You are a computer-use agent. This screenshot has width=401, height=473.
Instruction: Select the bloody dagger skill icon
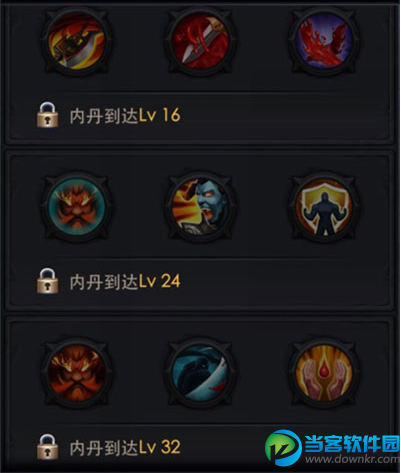pyautogui.click(x=200, y=41)
